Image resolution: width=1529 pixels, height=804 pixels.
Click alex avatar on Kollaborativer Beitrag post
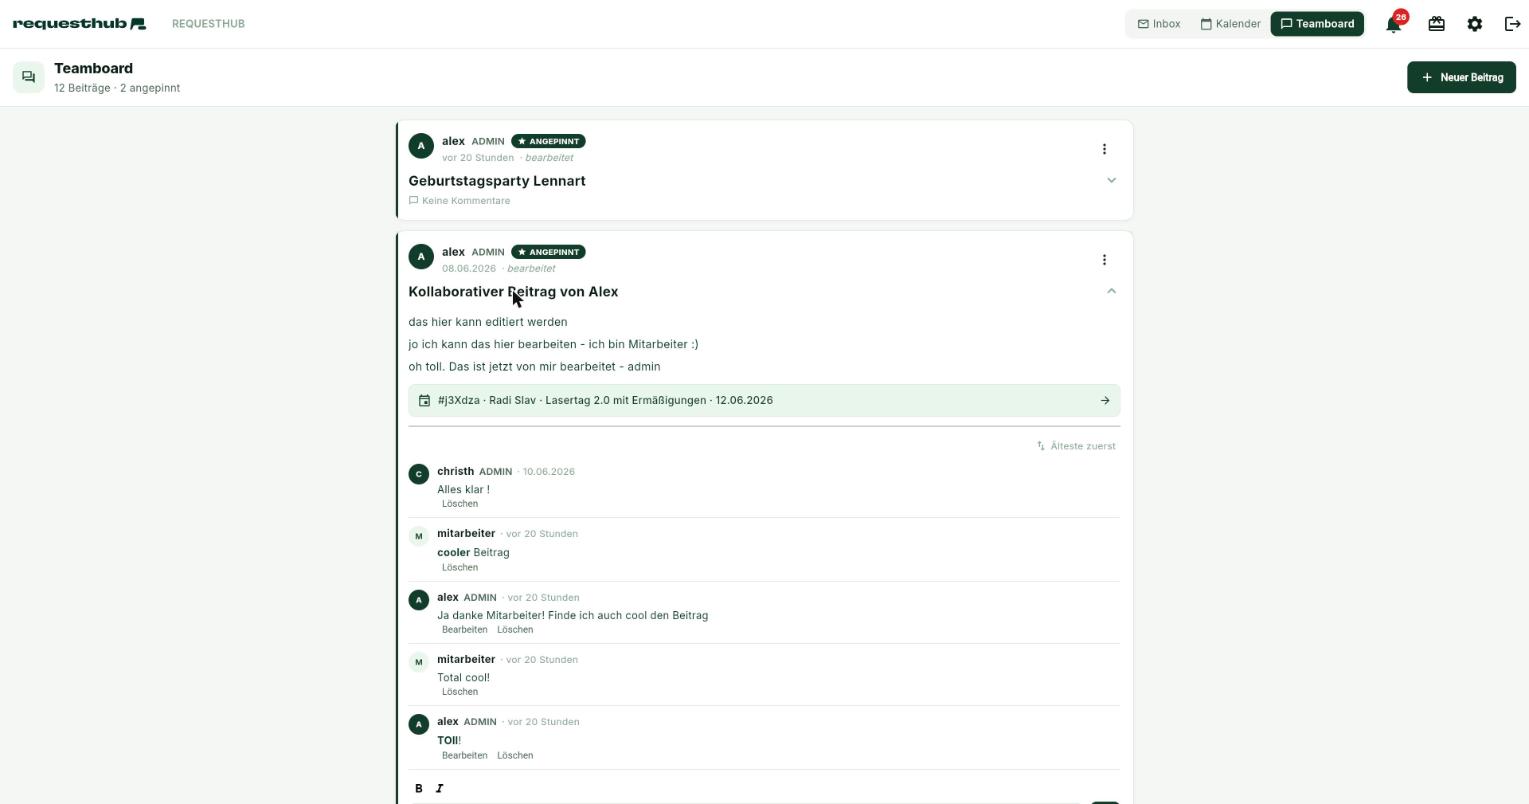(x=421, y=257)
